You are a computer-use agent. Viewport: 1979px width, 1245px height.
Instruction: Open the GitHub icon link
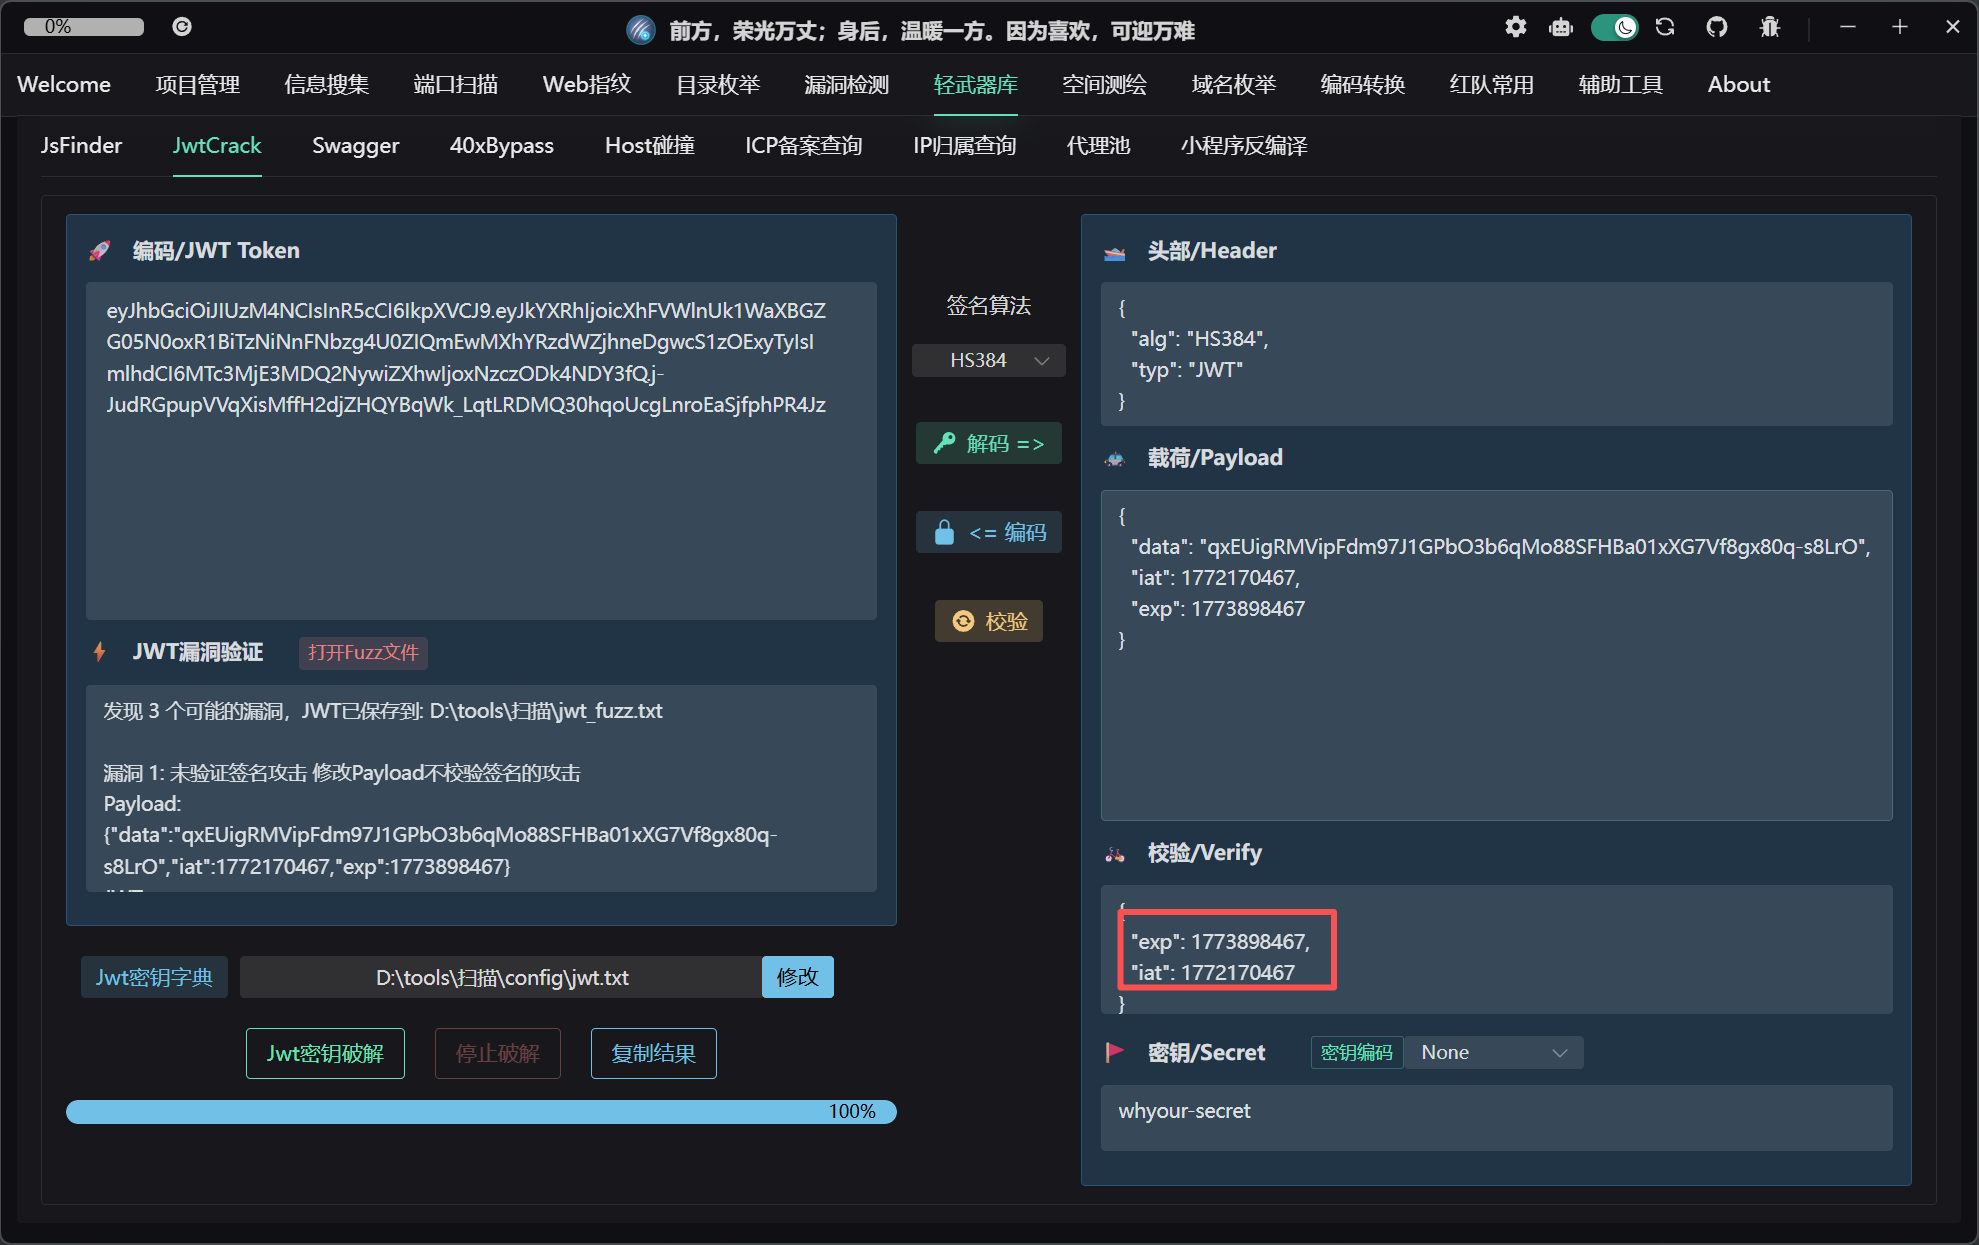[x=1717, y=27]
